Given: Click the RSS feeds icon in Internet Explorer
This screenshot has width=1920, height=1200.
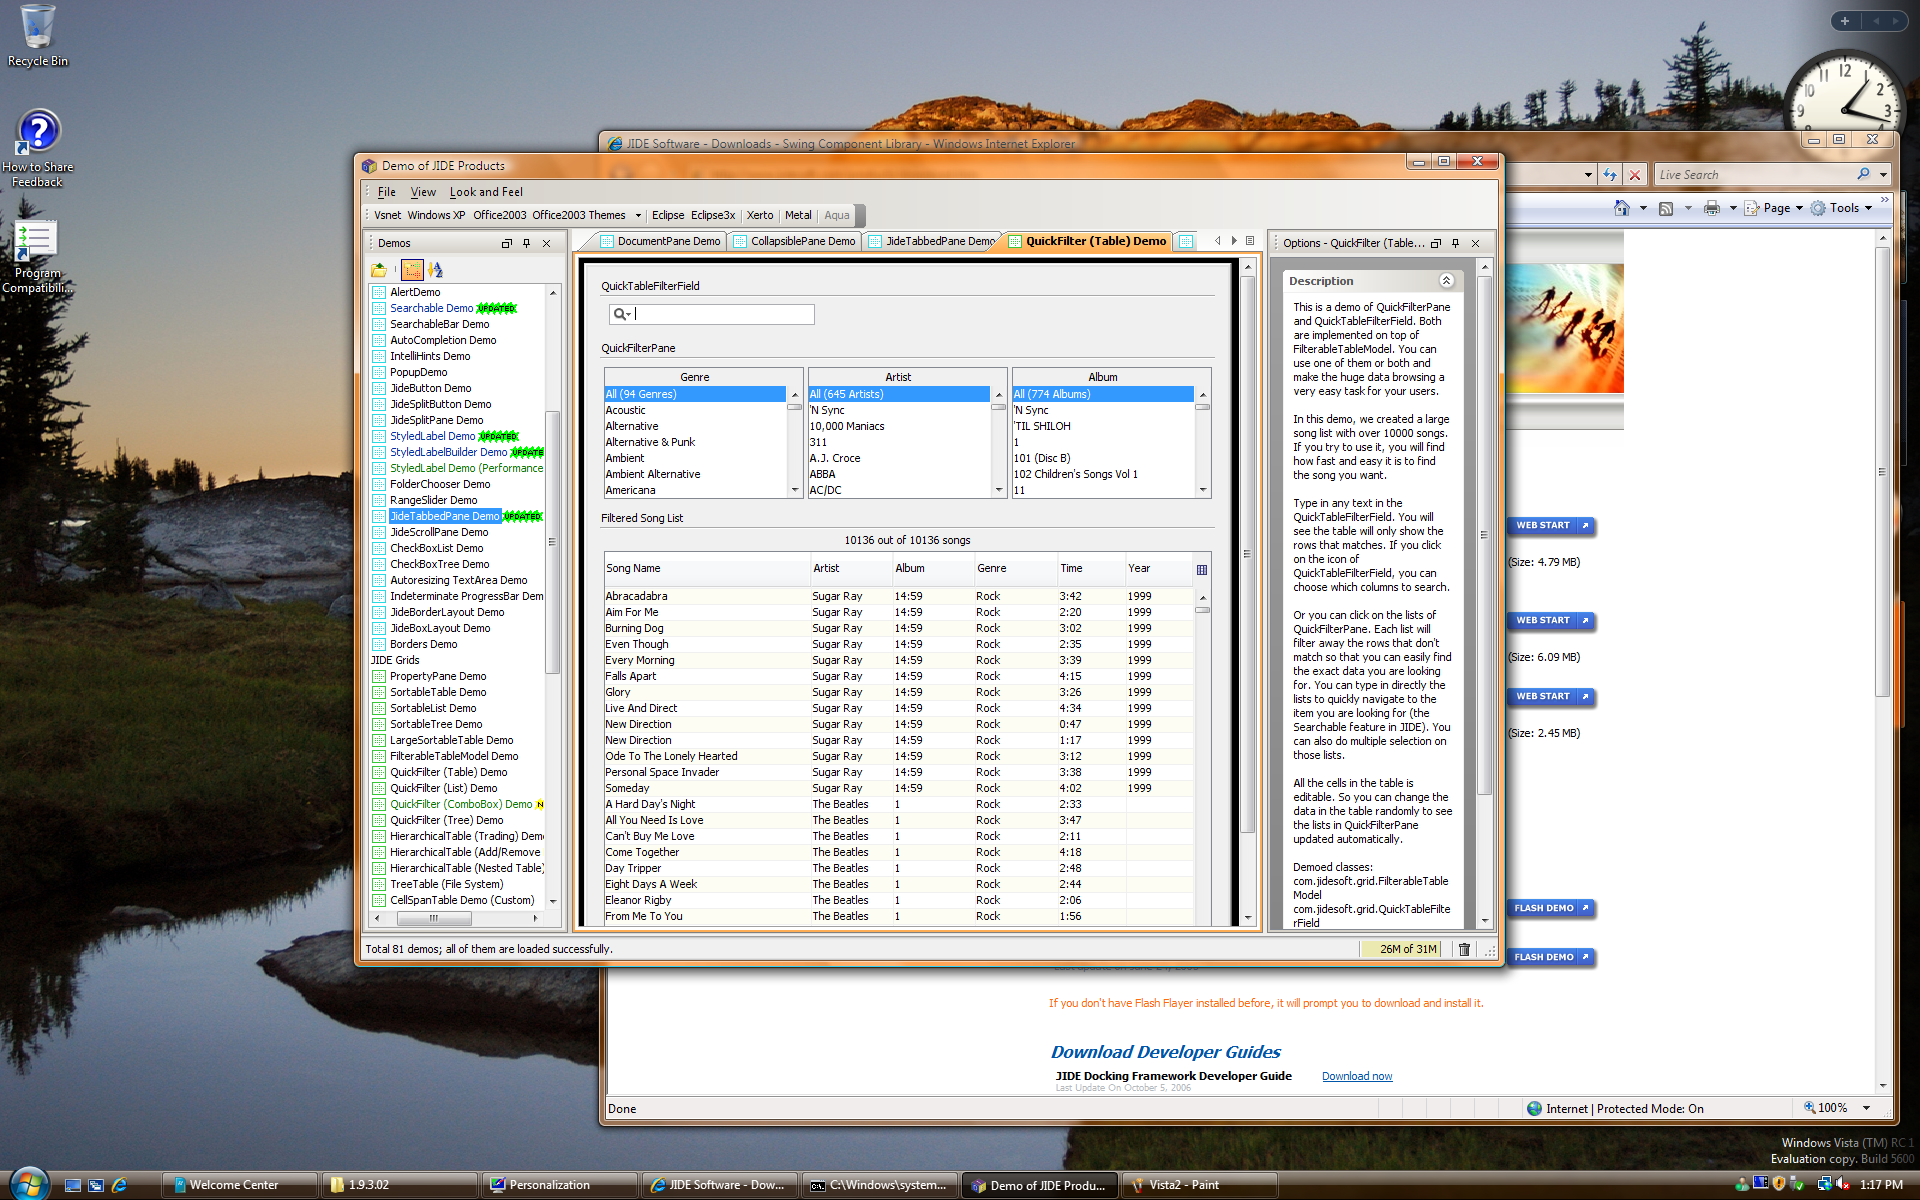Looking at the screenshot, I should pos(1666,208).
